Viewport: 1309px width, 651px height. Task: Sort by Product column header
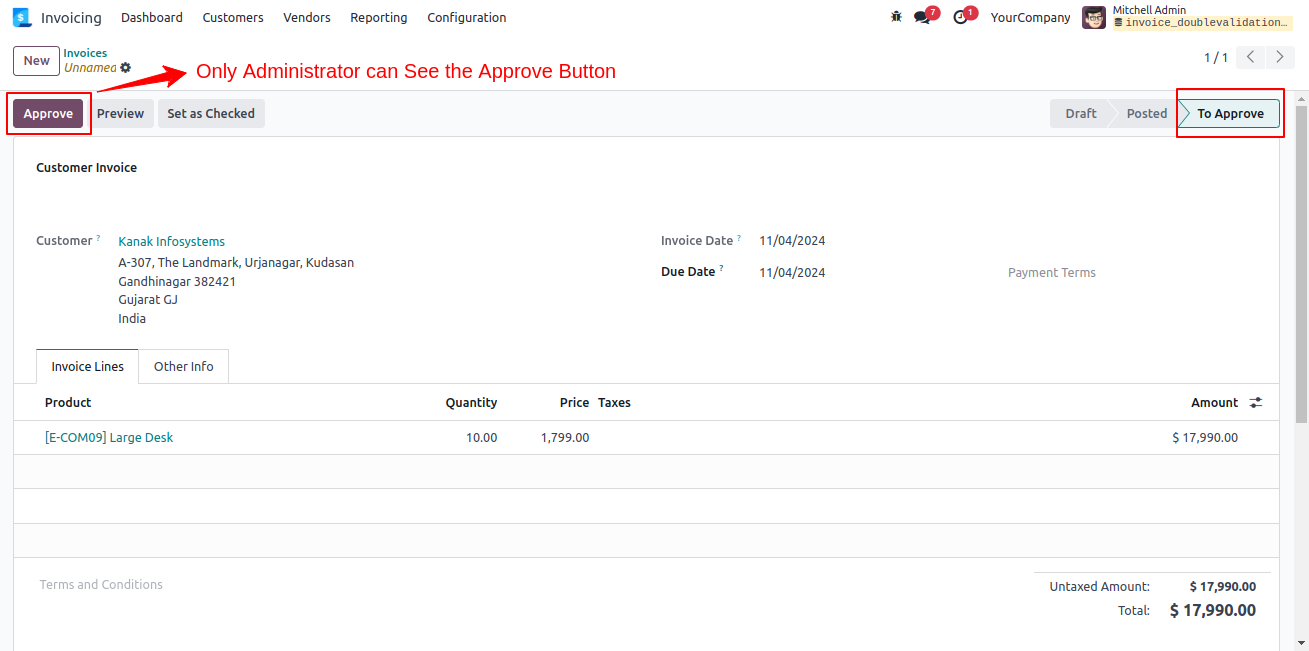point(68,402)
